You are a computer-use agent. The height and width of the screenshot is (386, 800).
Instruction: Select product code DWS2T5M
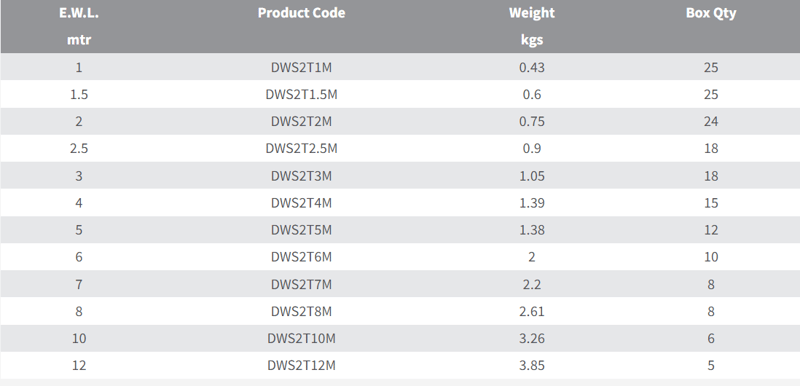pos(301,230)
